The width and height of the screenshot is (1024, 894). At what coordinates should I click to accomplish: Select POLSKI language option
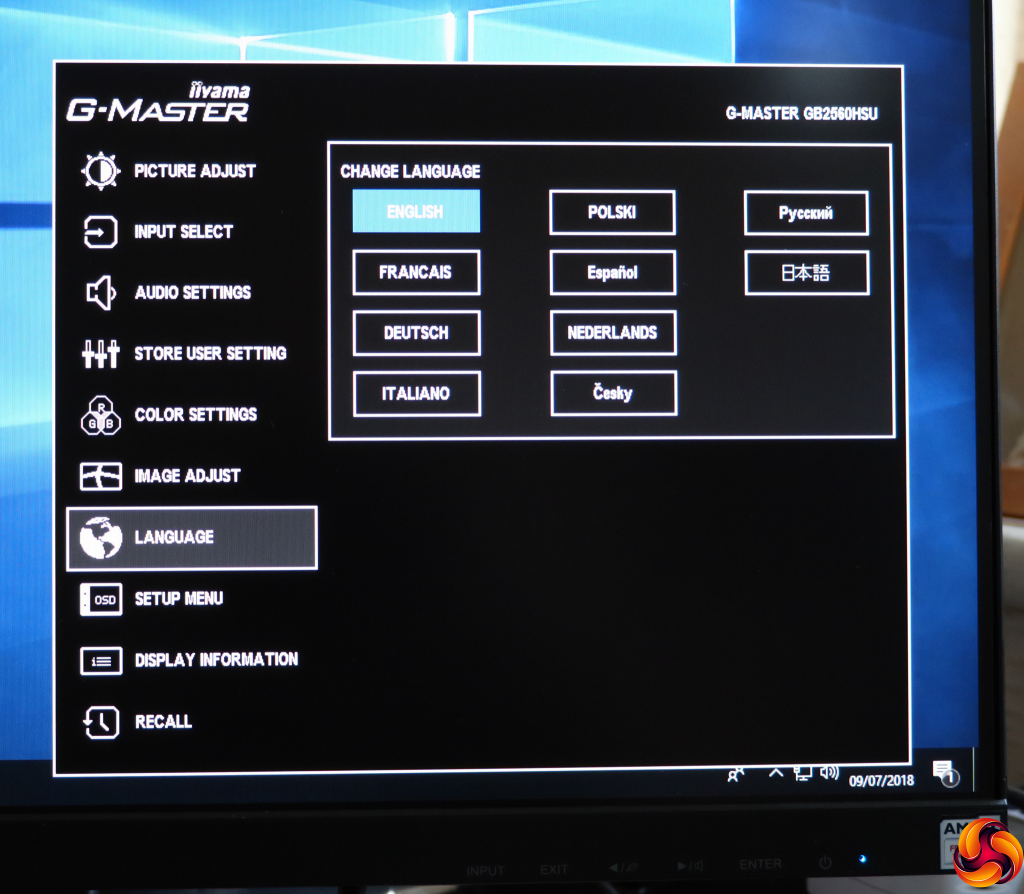tap(613, 212)
